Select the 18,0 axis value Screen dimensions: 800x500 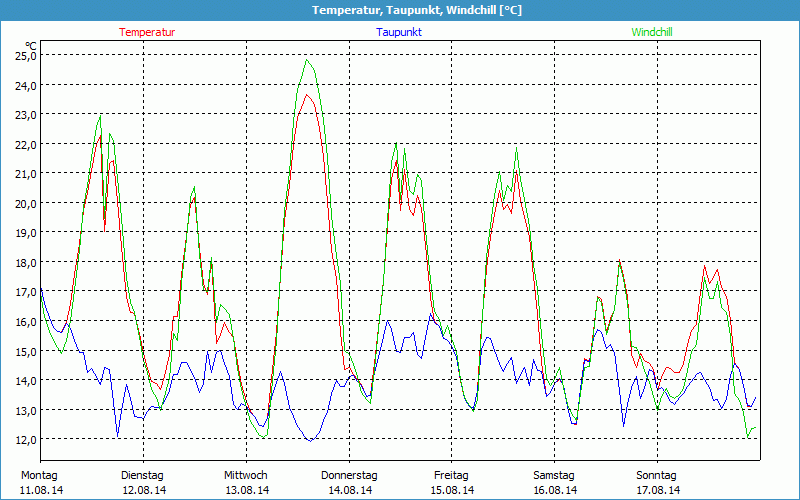pos(26,263)
